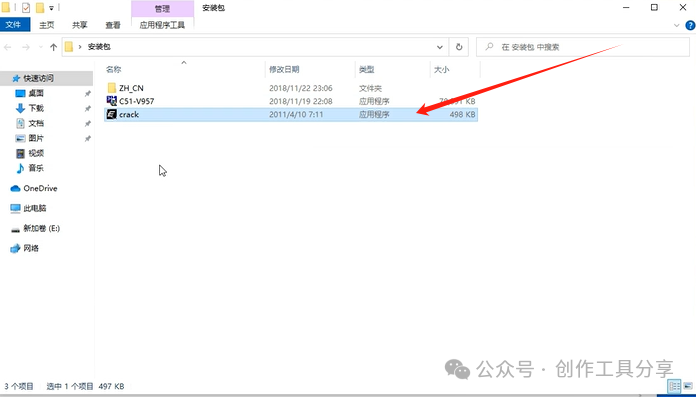Screen dimensions: 696x397
Task: Open 文档 in the sidebar
Action: click(x=36, y=123)
